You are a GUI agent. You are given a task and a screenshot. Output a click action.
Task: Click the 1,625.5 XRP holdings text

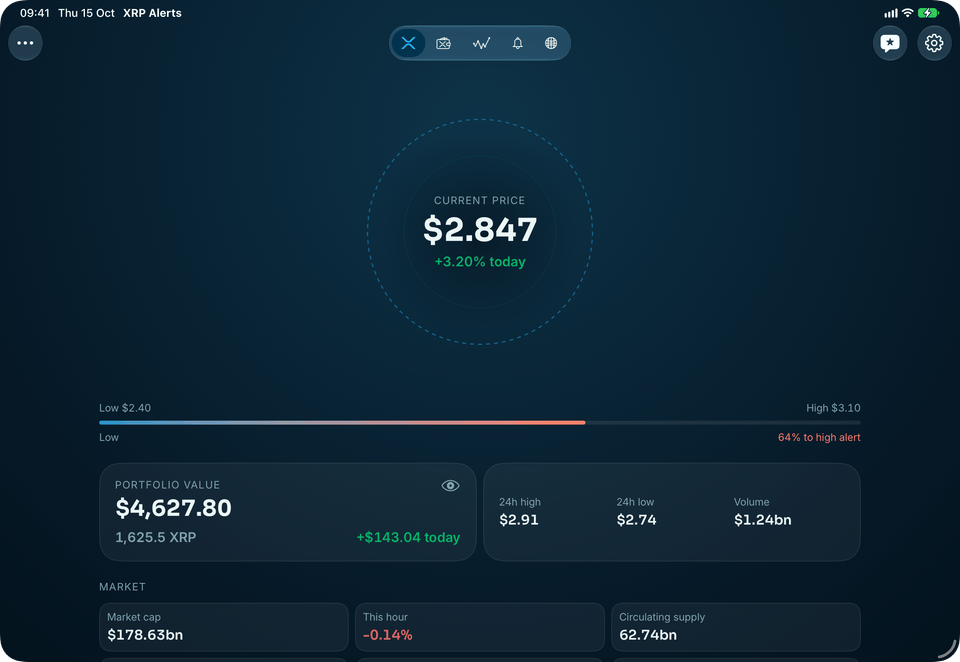click(156, 537)
